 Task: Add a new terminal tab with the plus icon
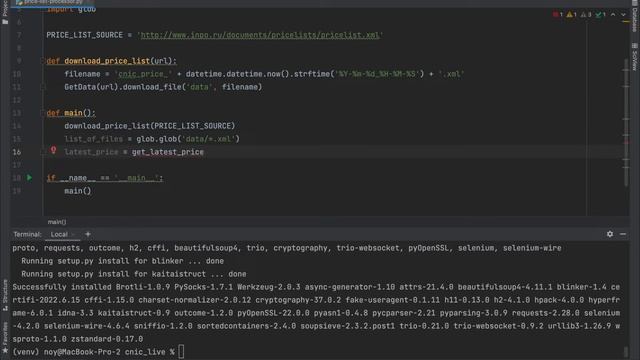[x=88, y=234]
